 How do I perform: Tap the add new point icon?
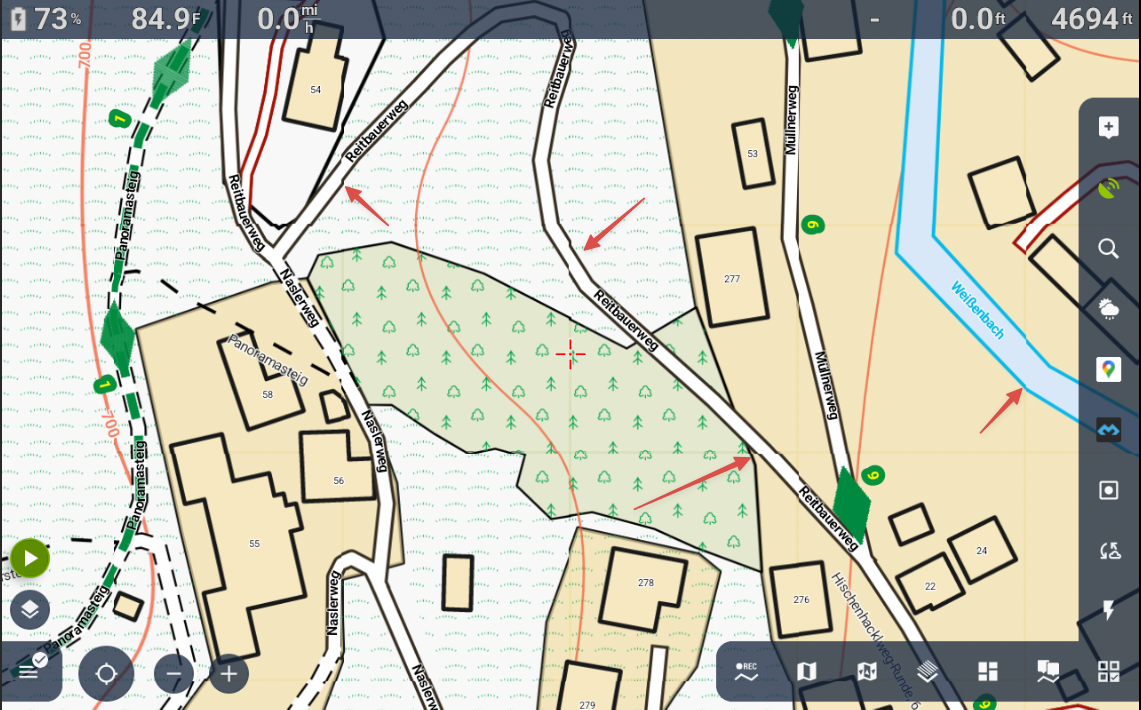(x=1108, y=128)
